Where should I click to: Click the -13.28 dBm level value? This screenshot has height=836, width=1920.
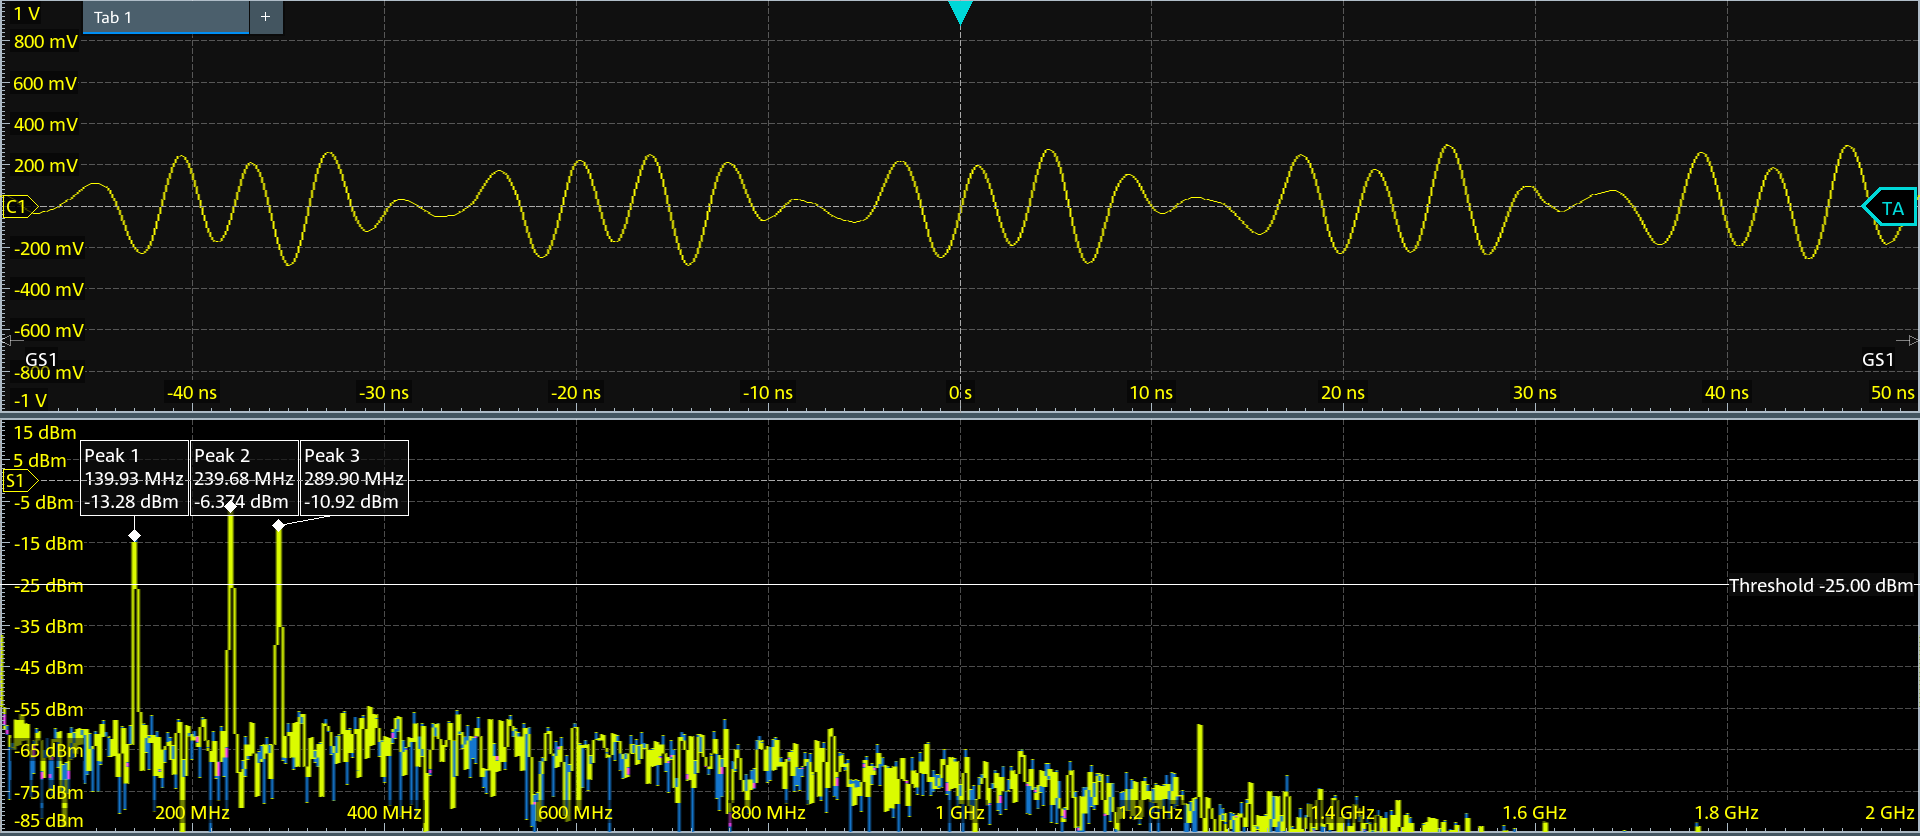(131, 502)
